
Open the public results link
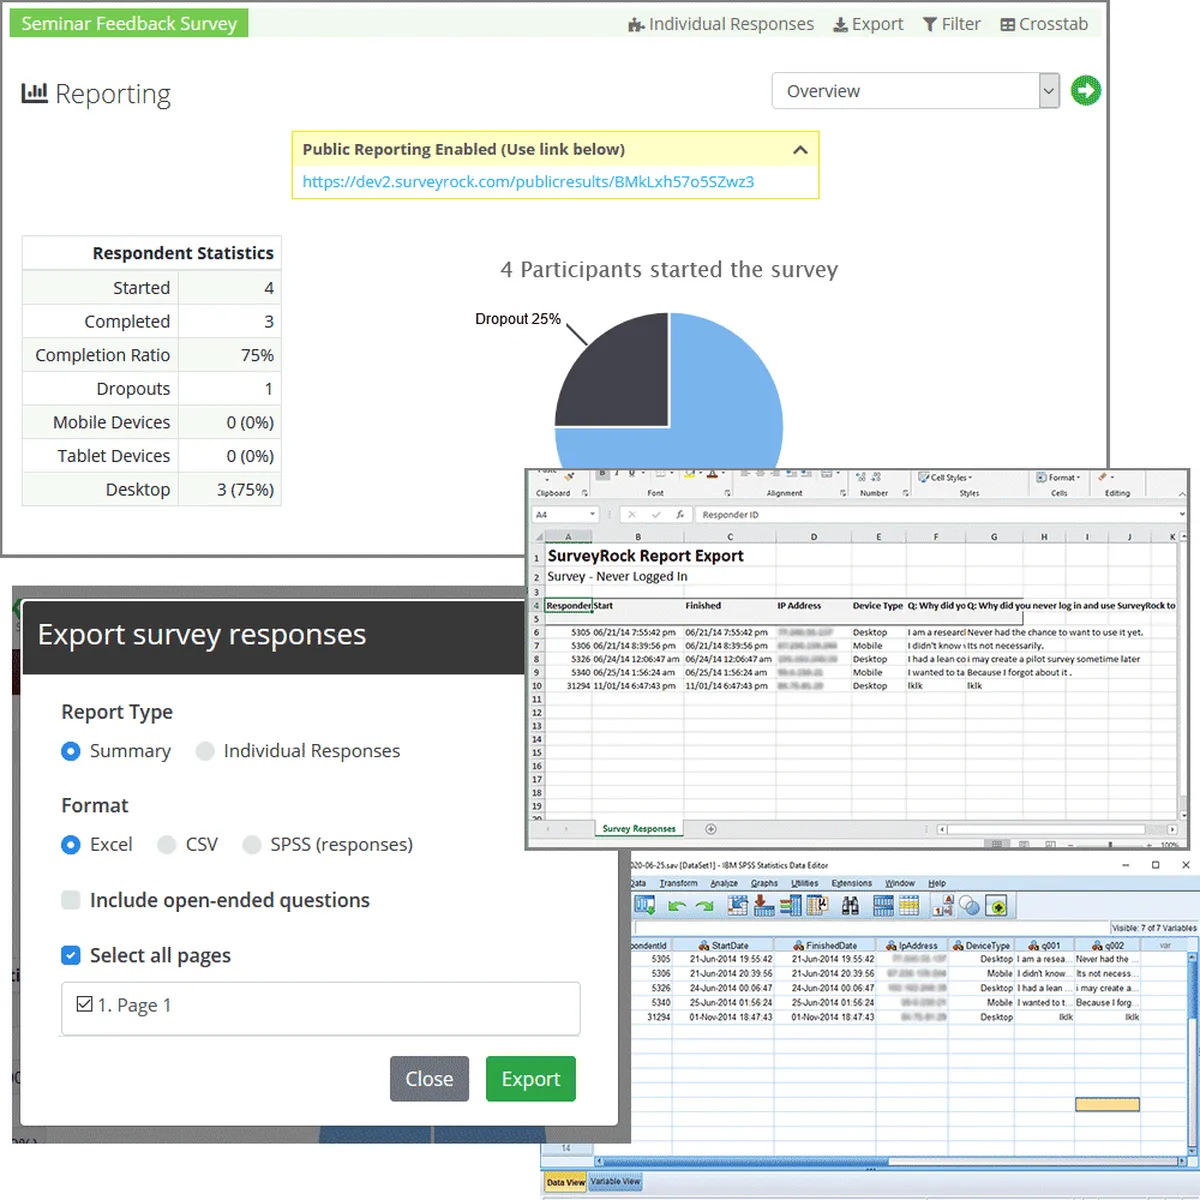pyautogui.click(x=528, y=182)
